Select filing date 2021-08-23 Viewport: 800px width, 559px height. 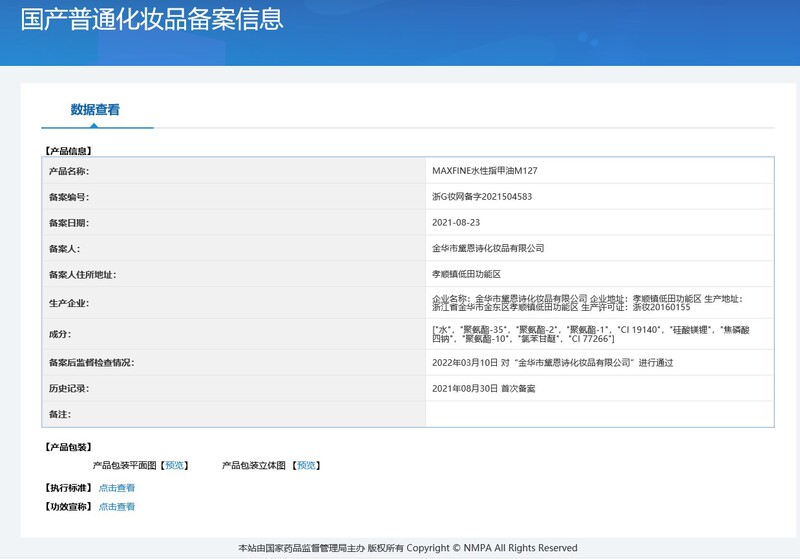456,222
